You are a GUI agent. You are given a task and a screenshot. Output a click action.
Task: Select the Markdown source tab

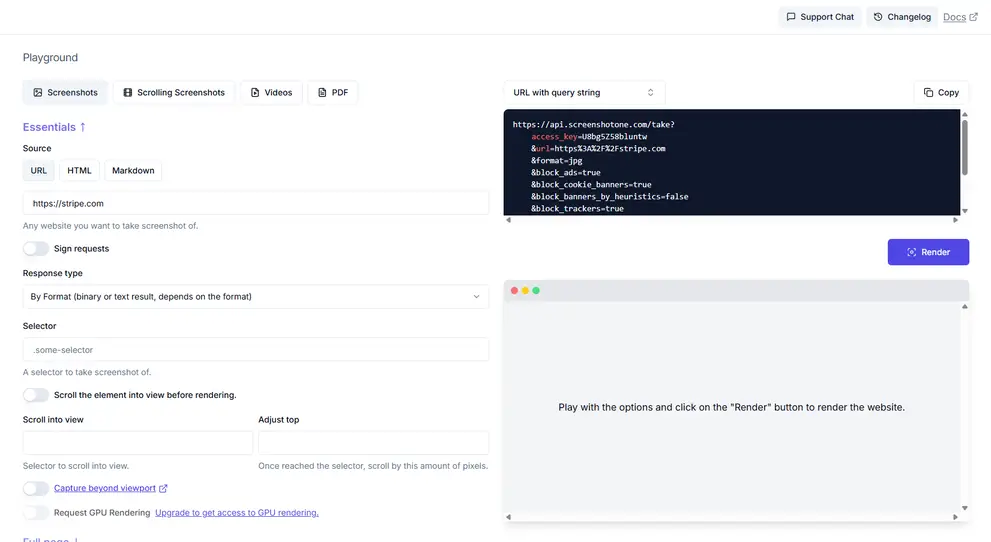click(x=133, y=171)
